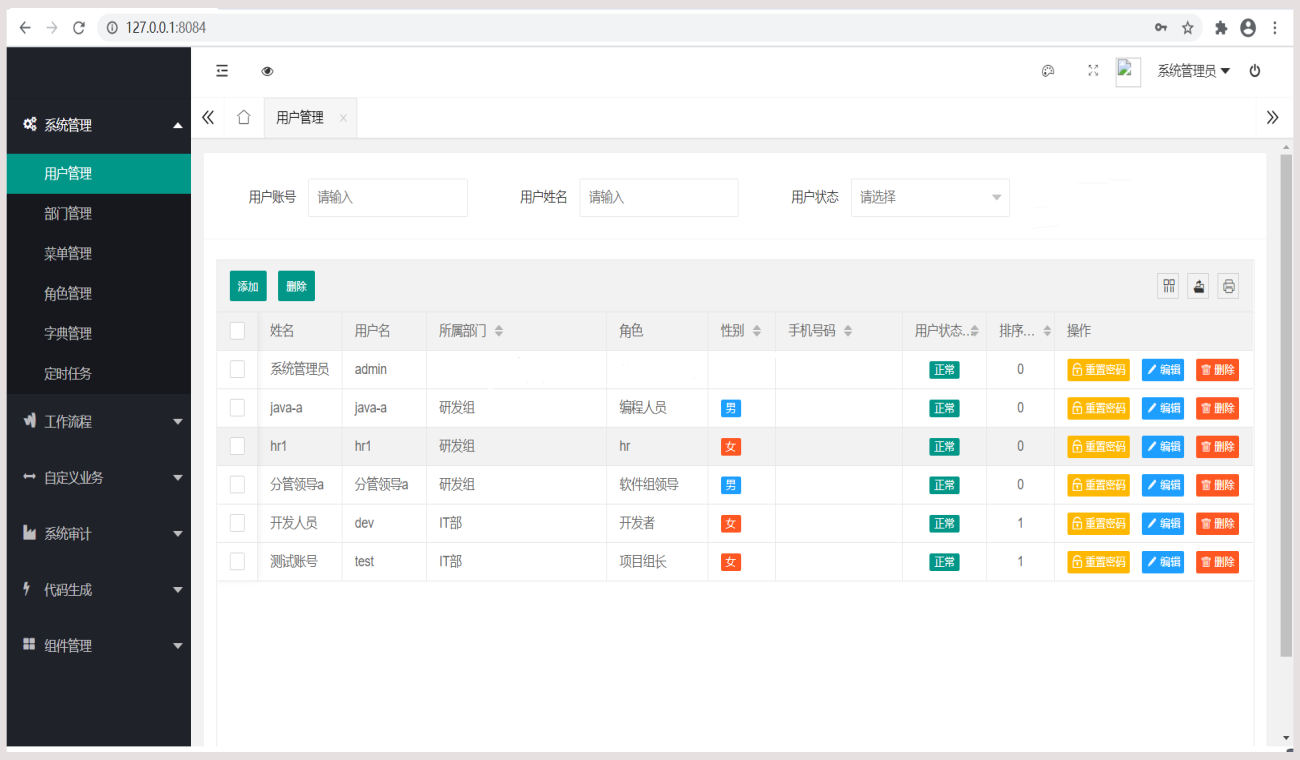Click Chrome extensions puzzle icon
The image size is (1300, 760).
pyautogui.click(x=1221, y=28)
